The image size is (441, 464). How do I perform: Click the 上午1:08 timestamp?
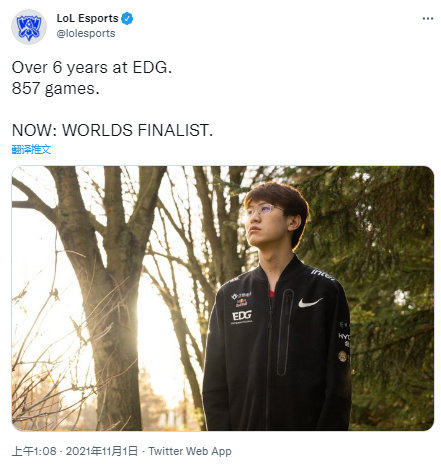[34, 451]
